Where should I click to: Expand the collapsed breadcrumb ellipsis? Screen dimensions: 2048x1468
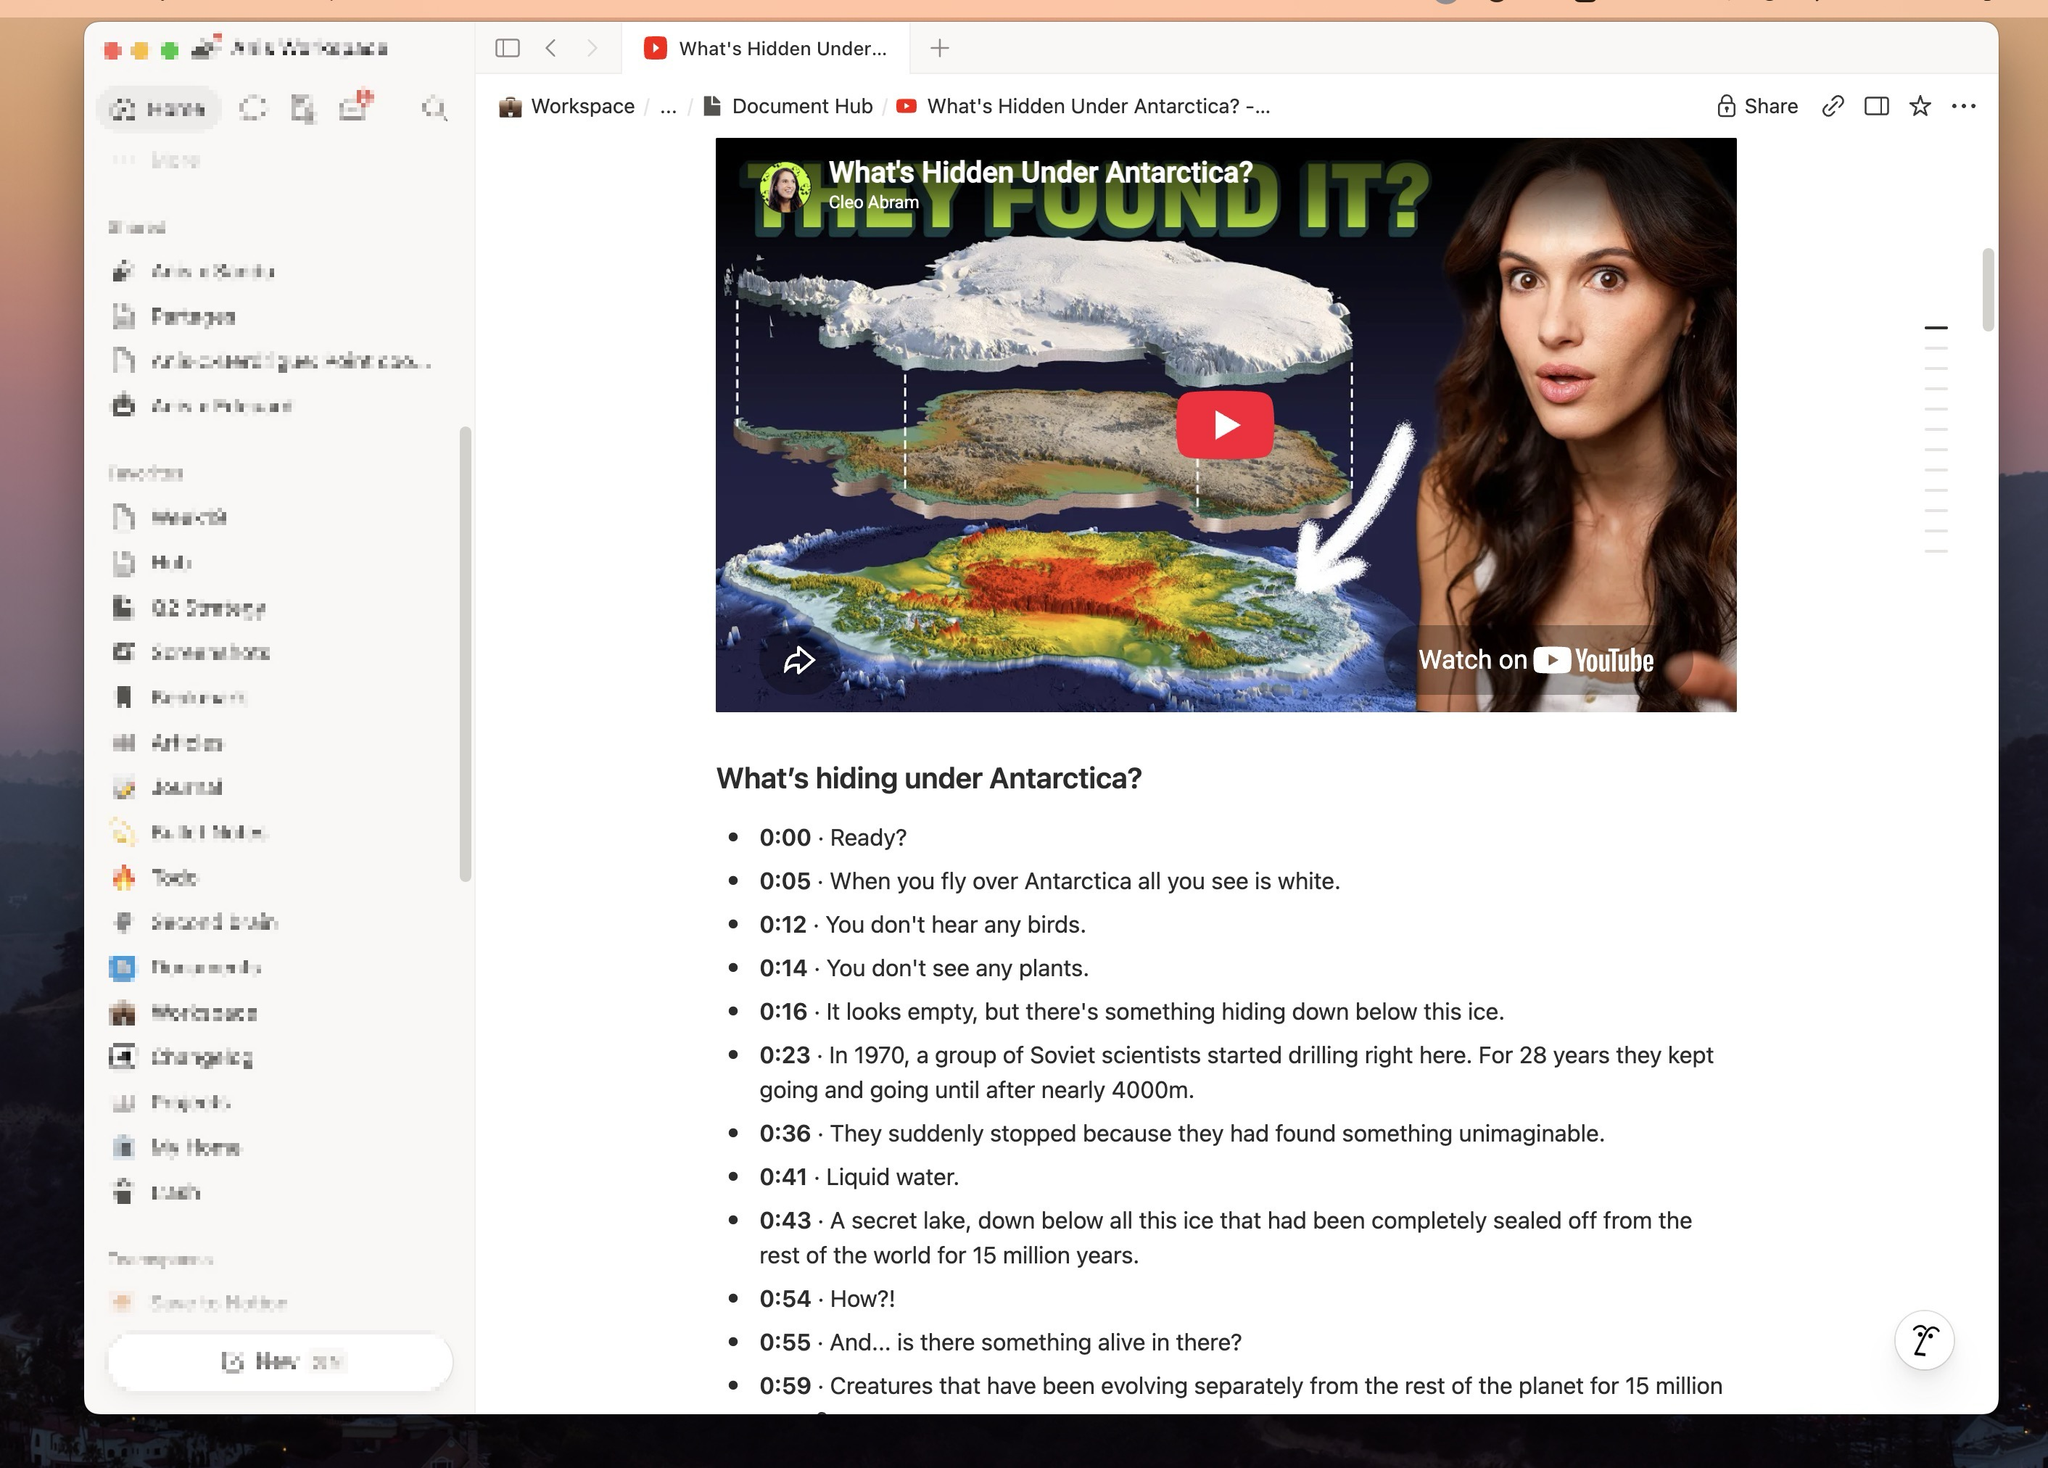pyautogui.click(x=669, y=106)
